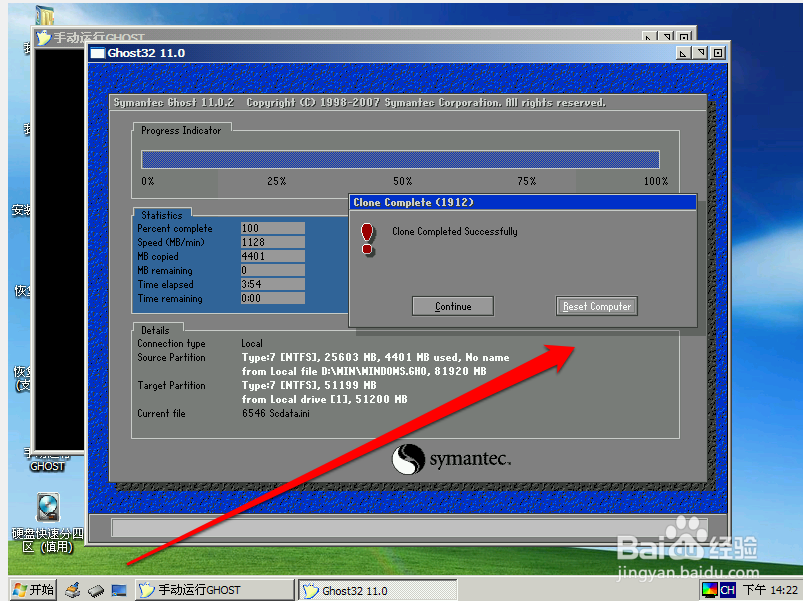Screen dimensions: 803x601
Task: Click the MB copied value 4401
Action: [272, 256]
